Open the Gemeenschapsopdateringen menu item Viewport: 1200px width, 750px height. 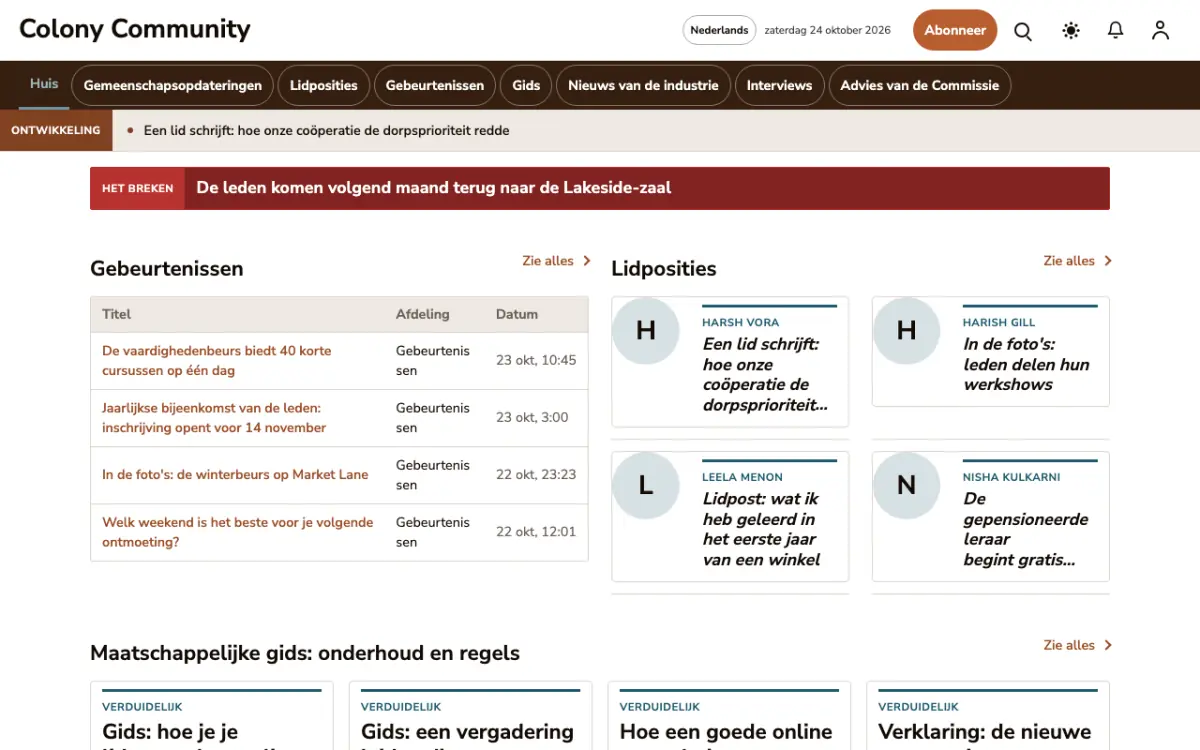click(x=173, y=85)
